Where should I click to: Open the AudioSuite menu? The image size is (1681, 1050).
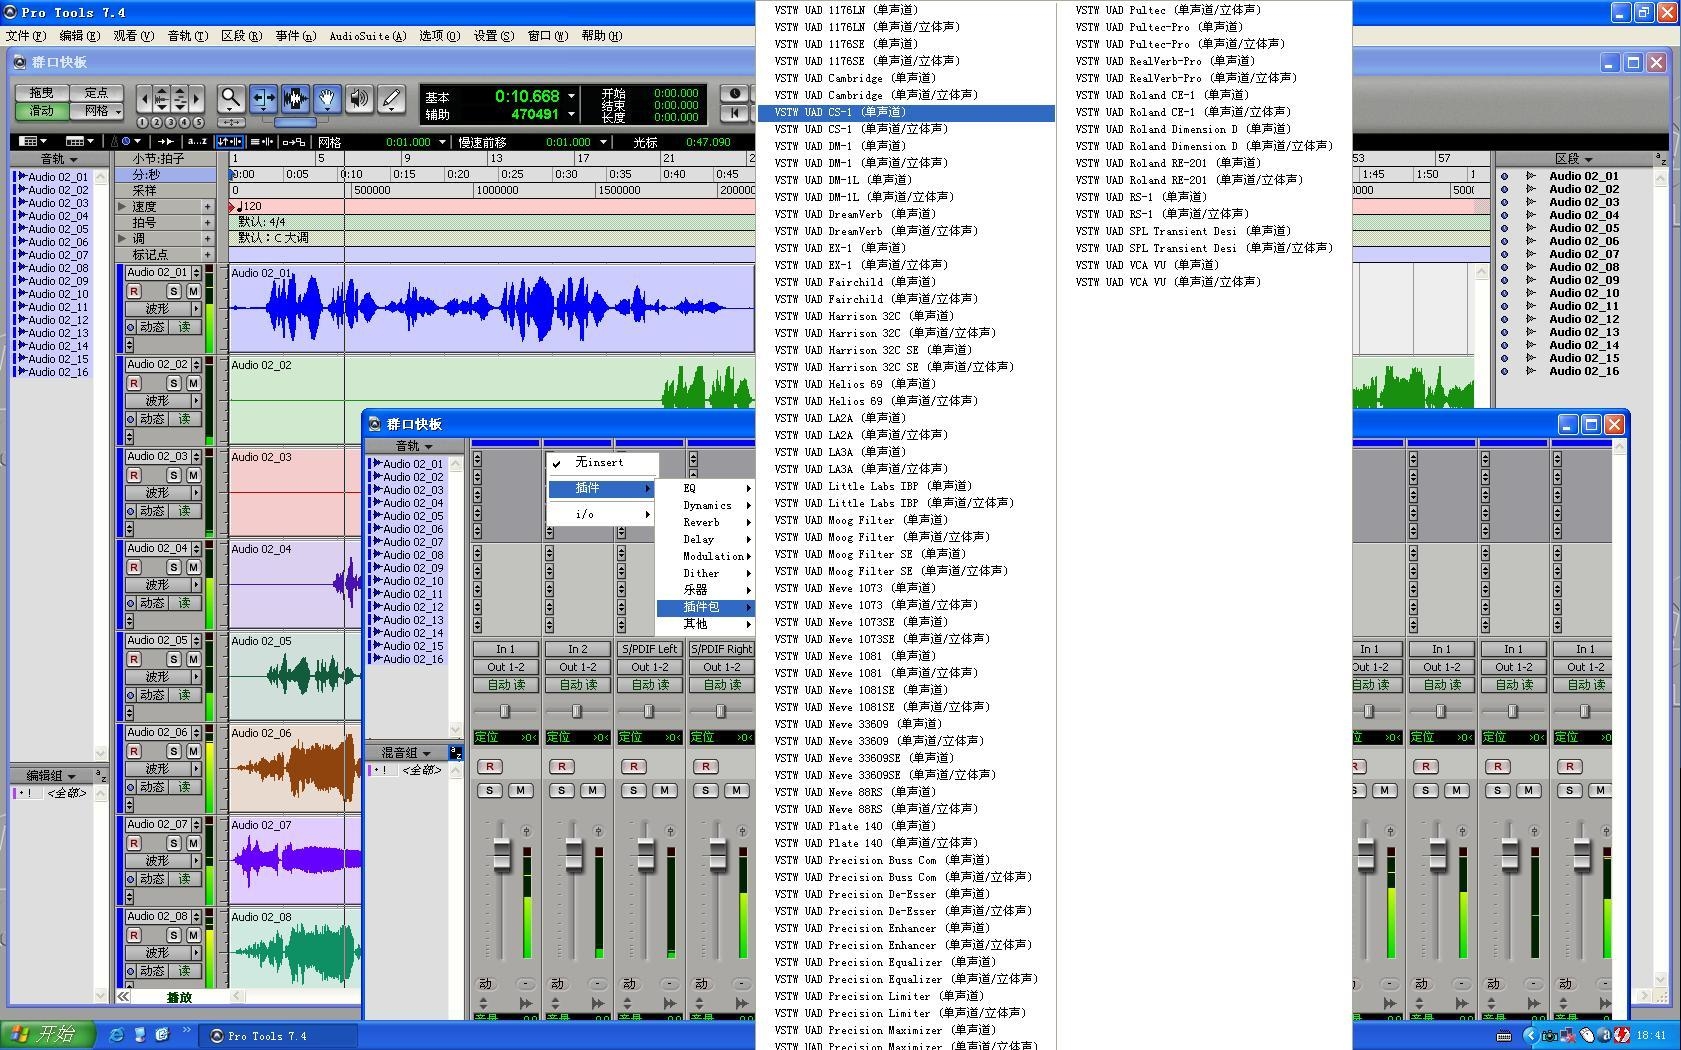367,36
